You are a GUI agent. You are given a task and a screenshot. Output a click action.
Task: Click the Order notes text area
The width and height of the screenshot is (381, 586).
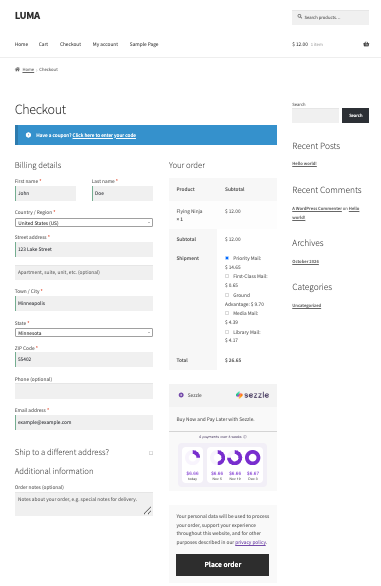click(84, 504)
